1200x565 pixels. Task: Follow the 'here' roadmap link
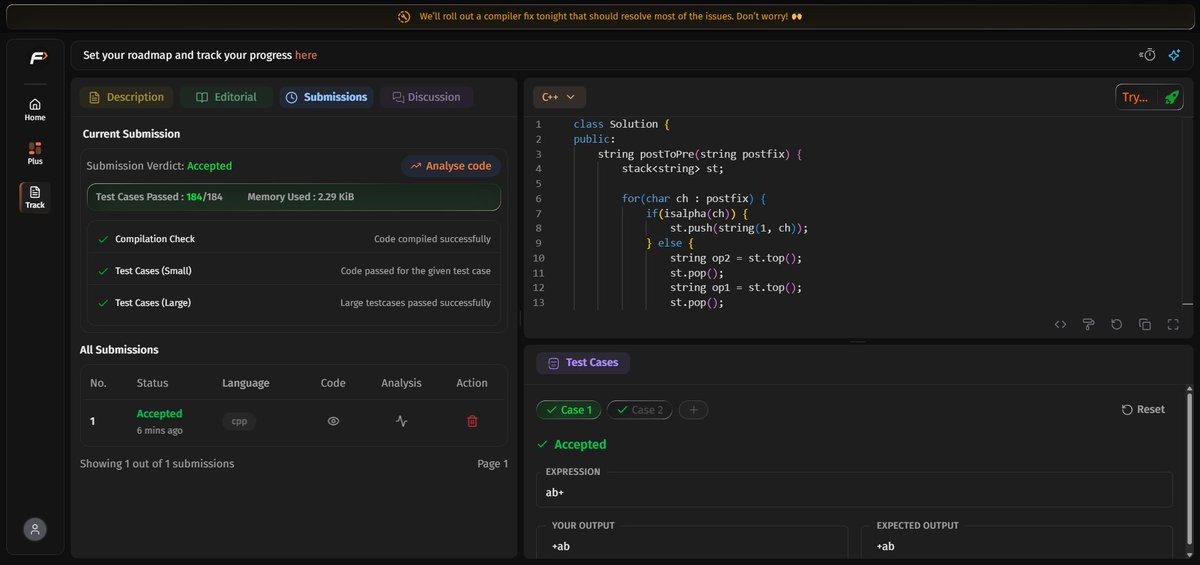click(306, 55)
